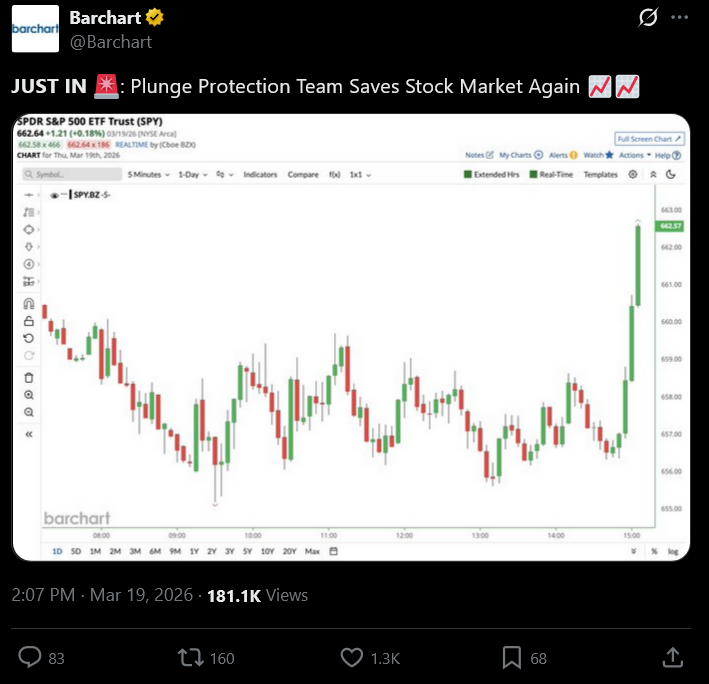Click the Grok slashed-circle icon
Image resolution: width=709 pixels, height=684 pixels.
(x=648, y=18)
